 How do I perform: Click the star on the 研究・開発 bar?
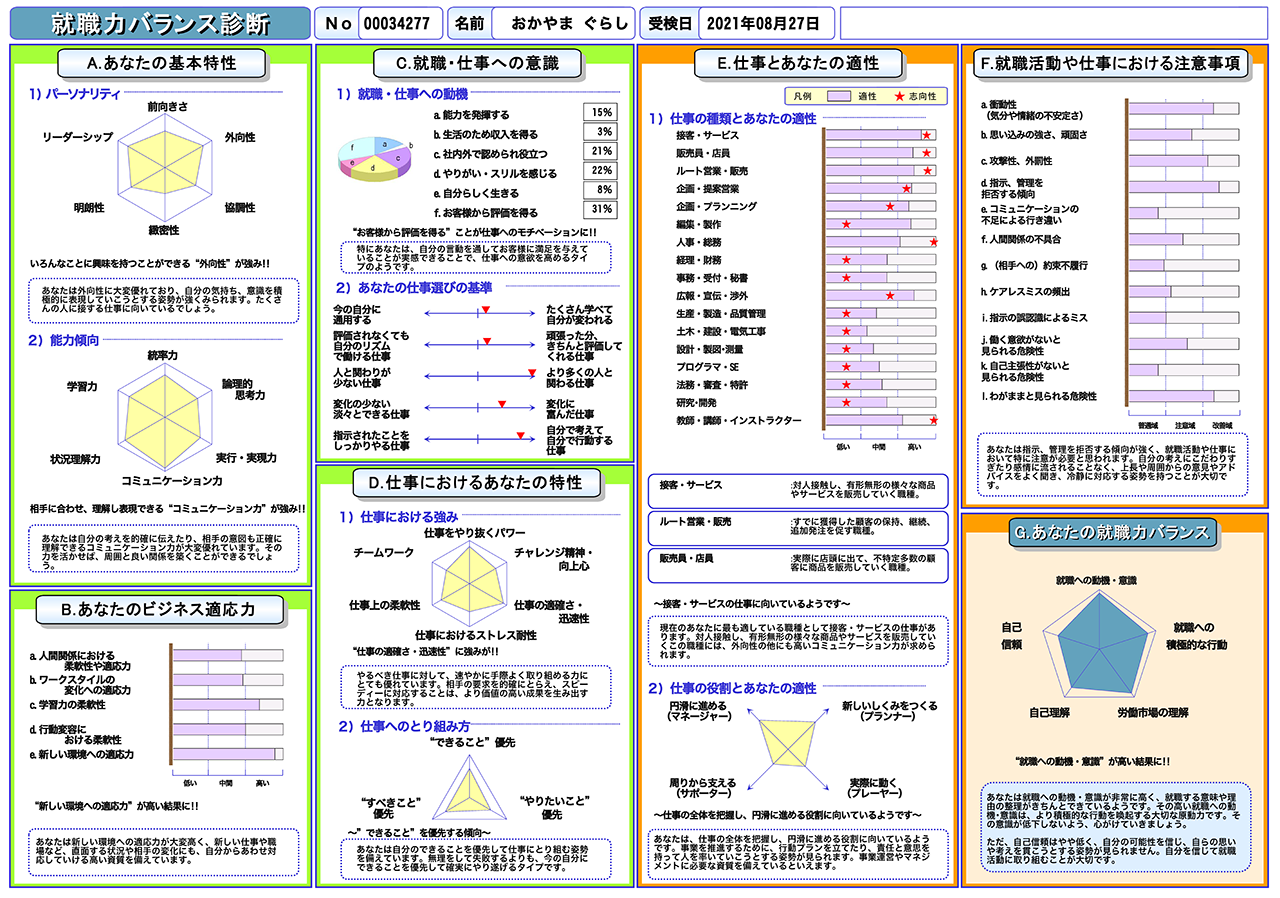tap(846, 403)
